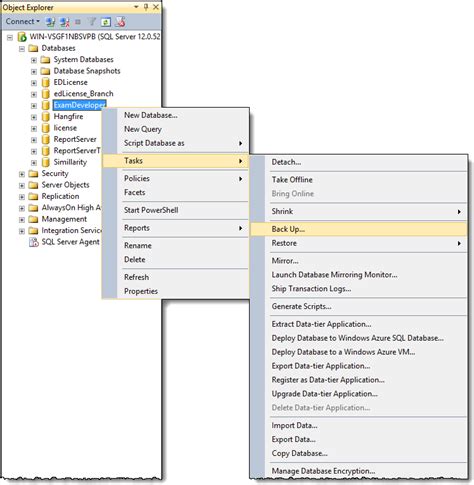Select the Server Objects tree item
474x485 pixels.
(x=65, y=185)
